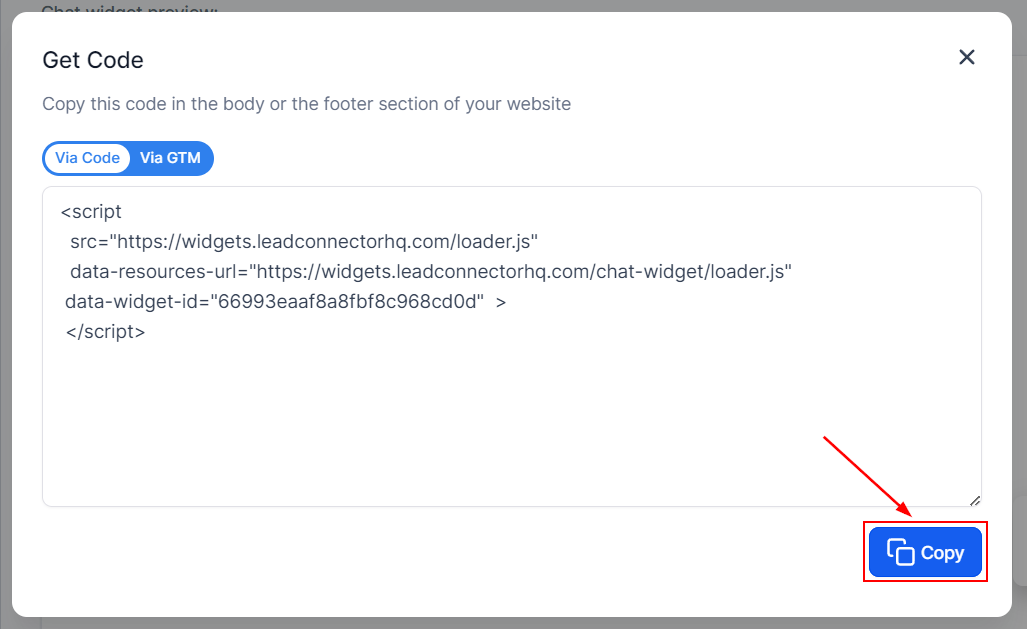The image size is (1027, 629).
Task: Click the copy-code instruction text
Action: click(306, 104)
